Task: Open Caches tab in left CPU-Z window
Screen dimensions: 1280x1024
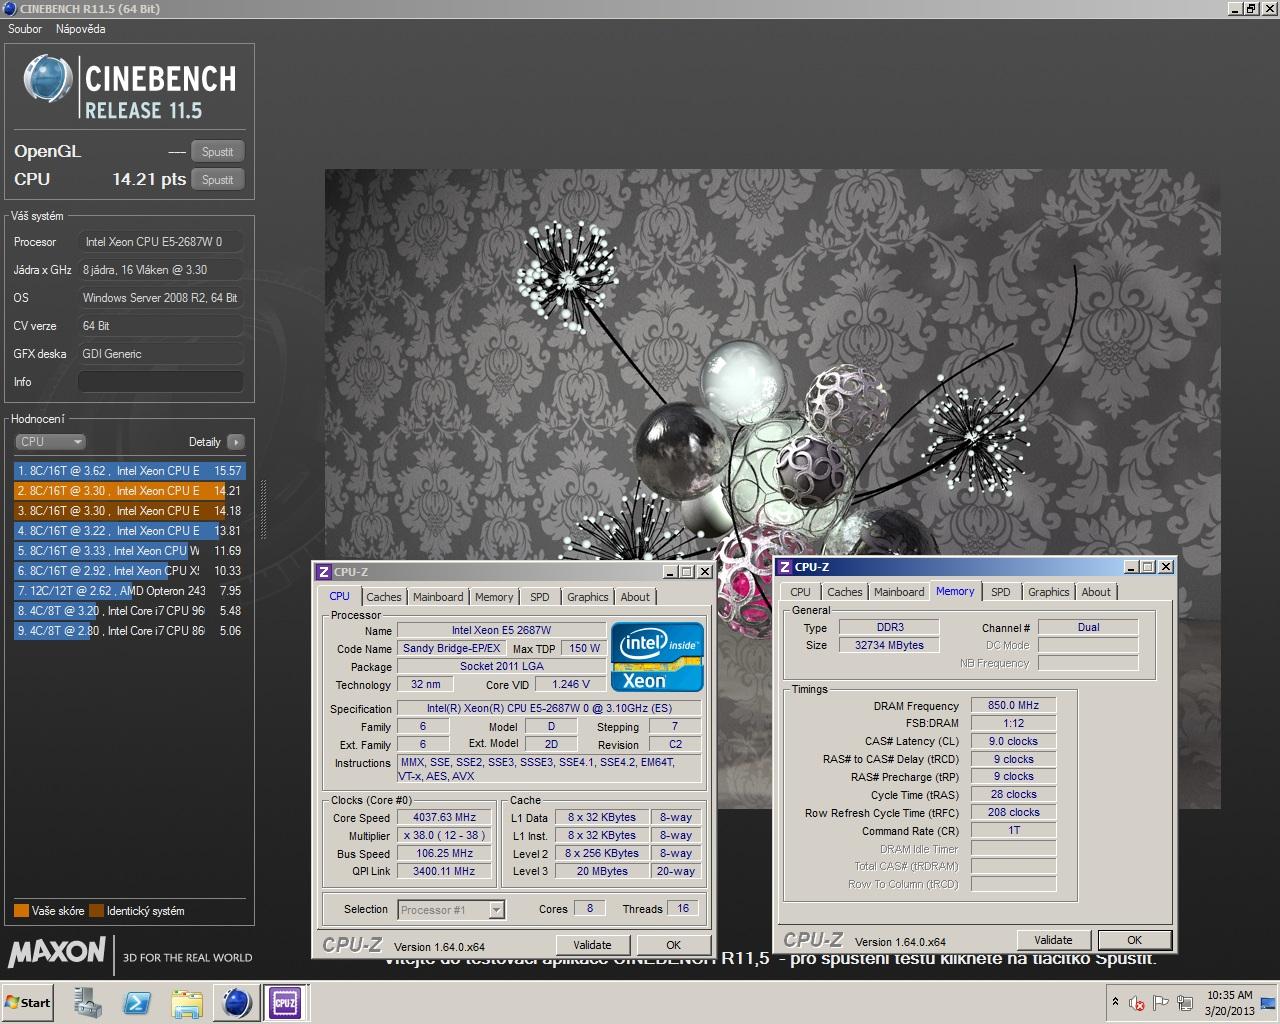Action: point(383,597)
